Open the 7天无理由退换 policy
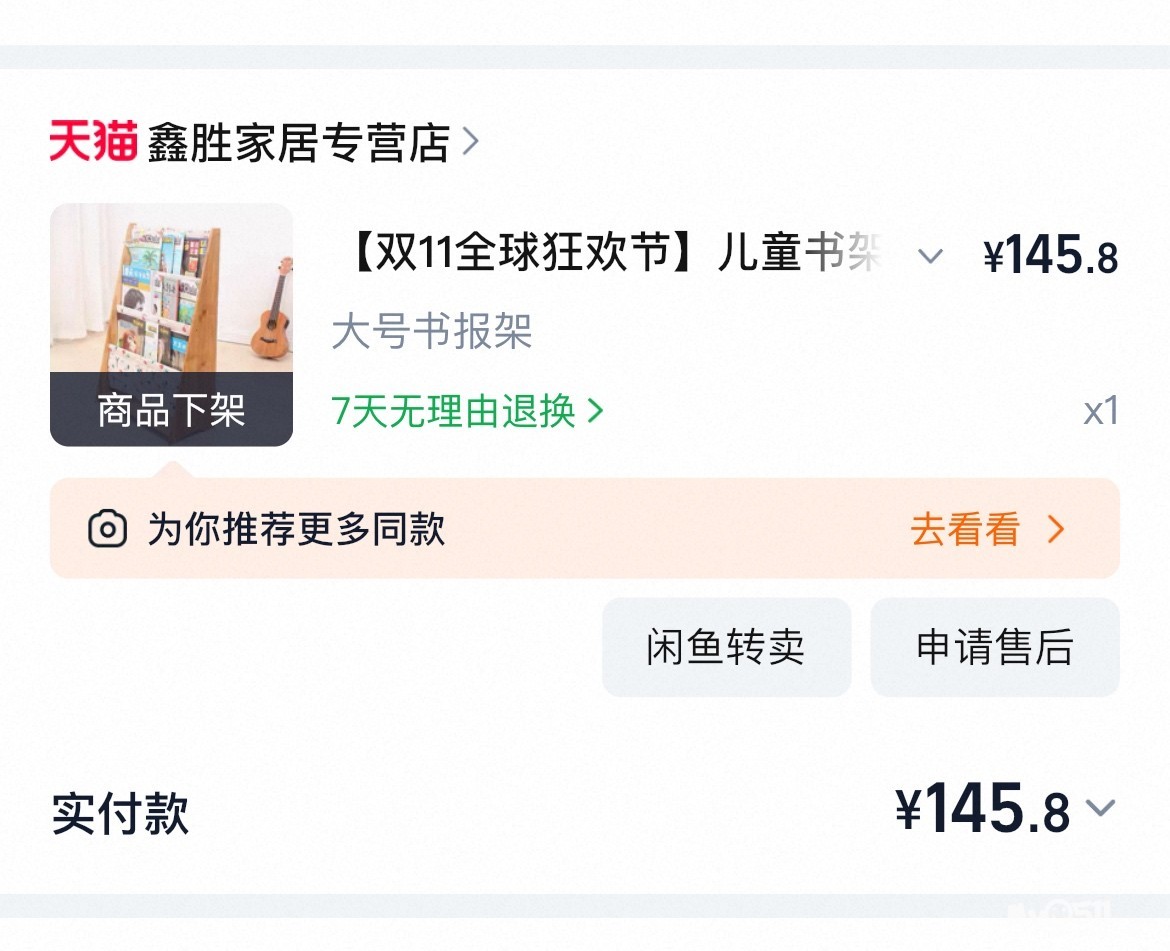Image resolution: width=1170 pixels, height=951 pixels. tap(454, 411)
